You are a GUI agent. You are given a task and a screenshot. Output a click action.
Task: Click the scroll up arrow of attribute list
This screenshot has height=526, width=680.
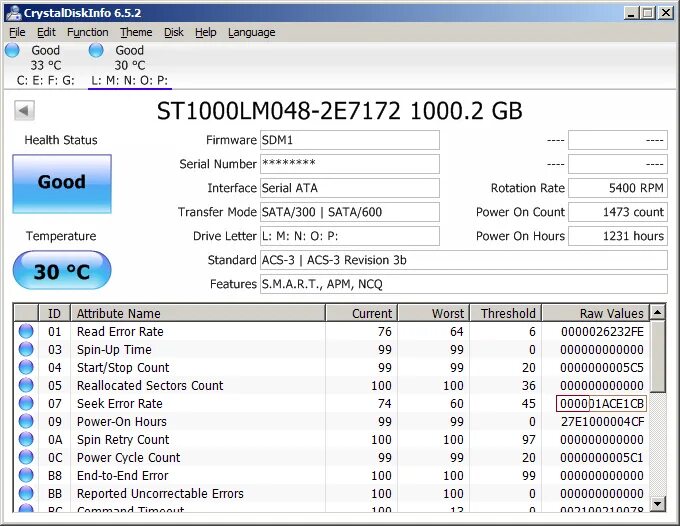(x=658, y=312)
